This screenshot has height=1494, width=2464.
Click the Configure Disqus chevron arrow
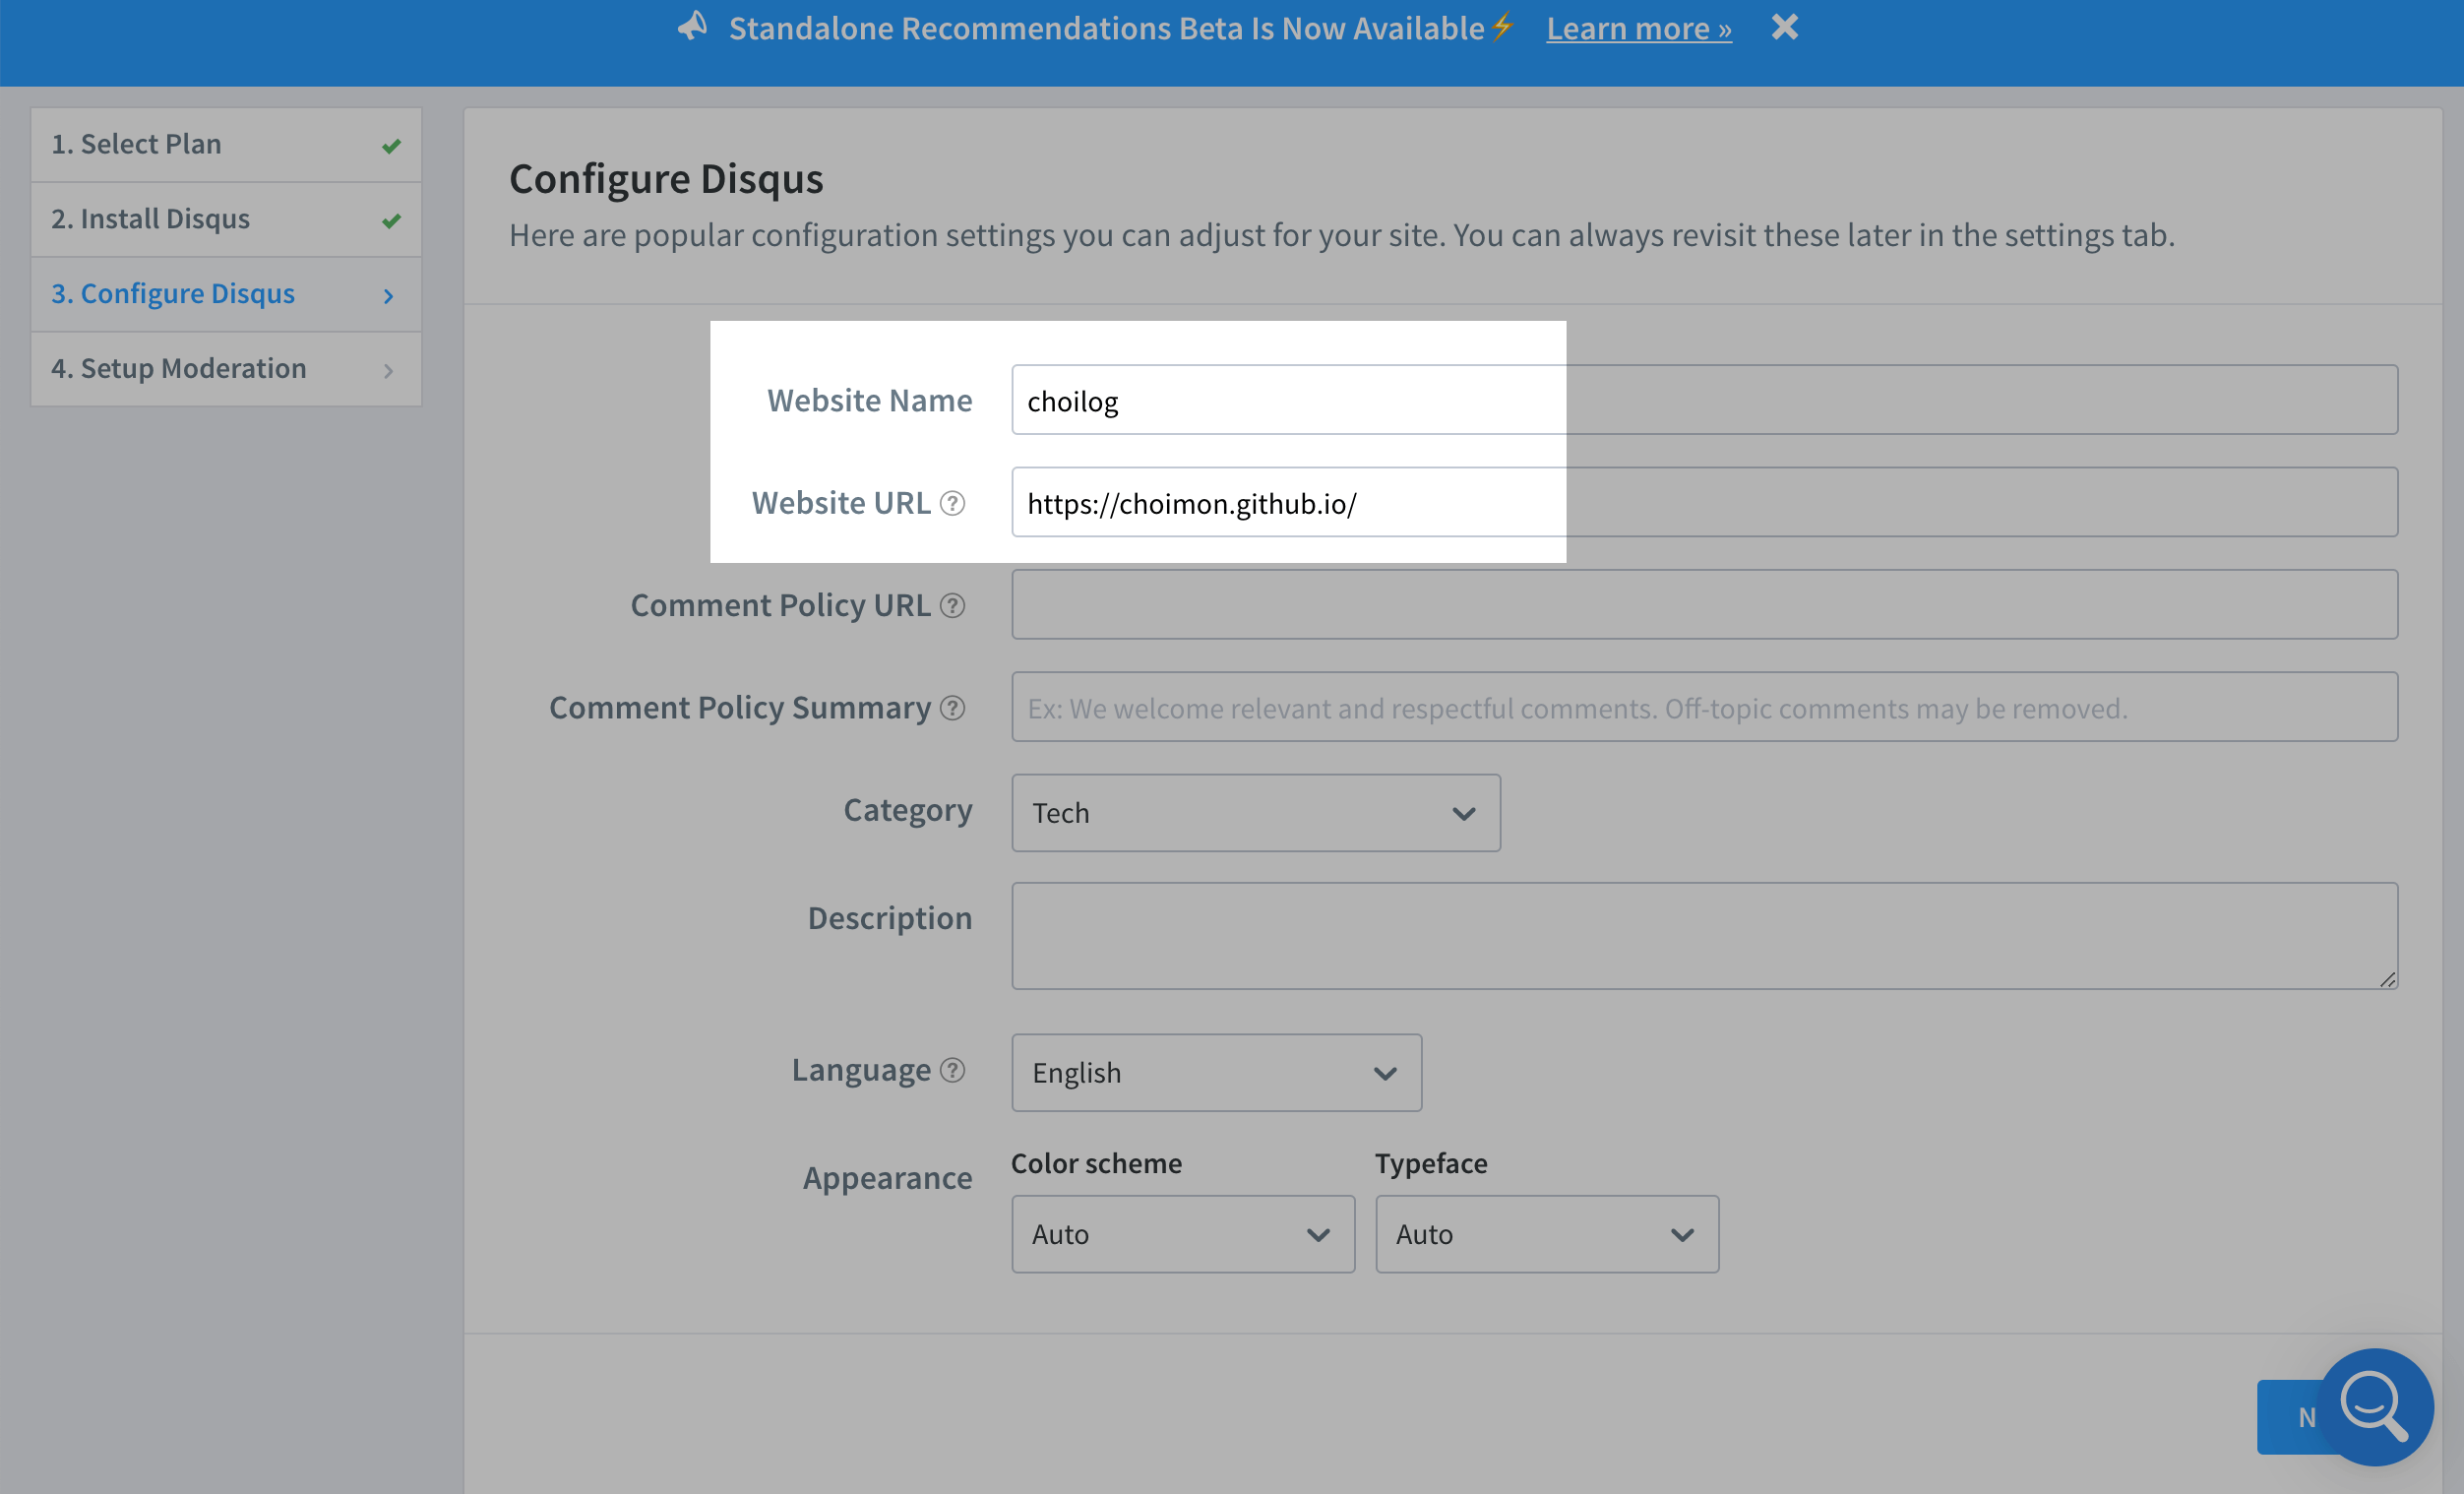click(389, 295)
